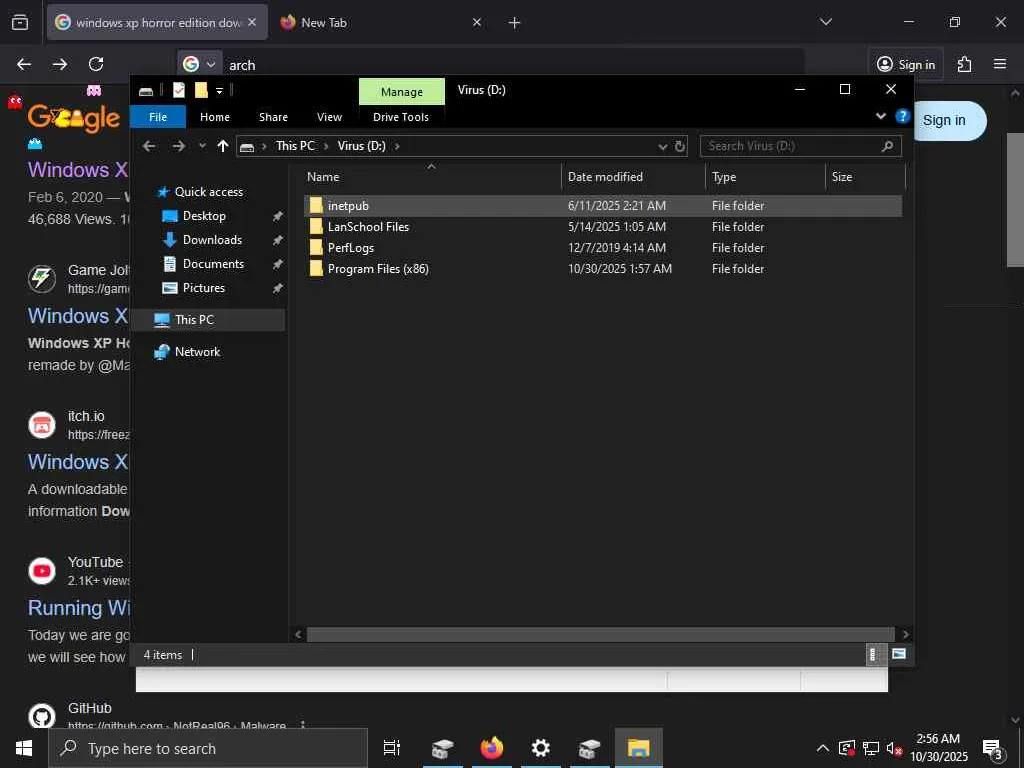Viewport: 1024px width, 768px height.
Task: Open Documents in the navigation pane
Action: (x=213, y=264)
